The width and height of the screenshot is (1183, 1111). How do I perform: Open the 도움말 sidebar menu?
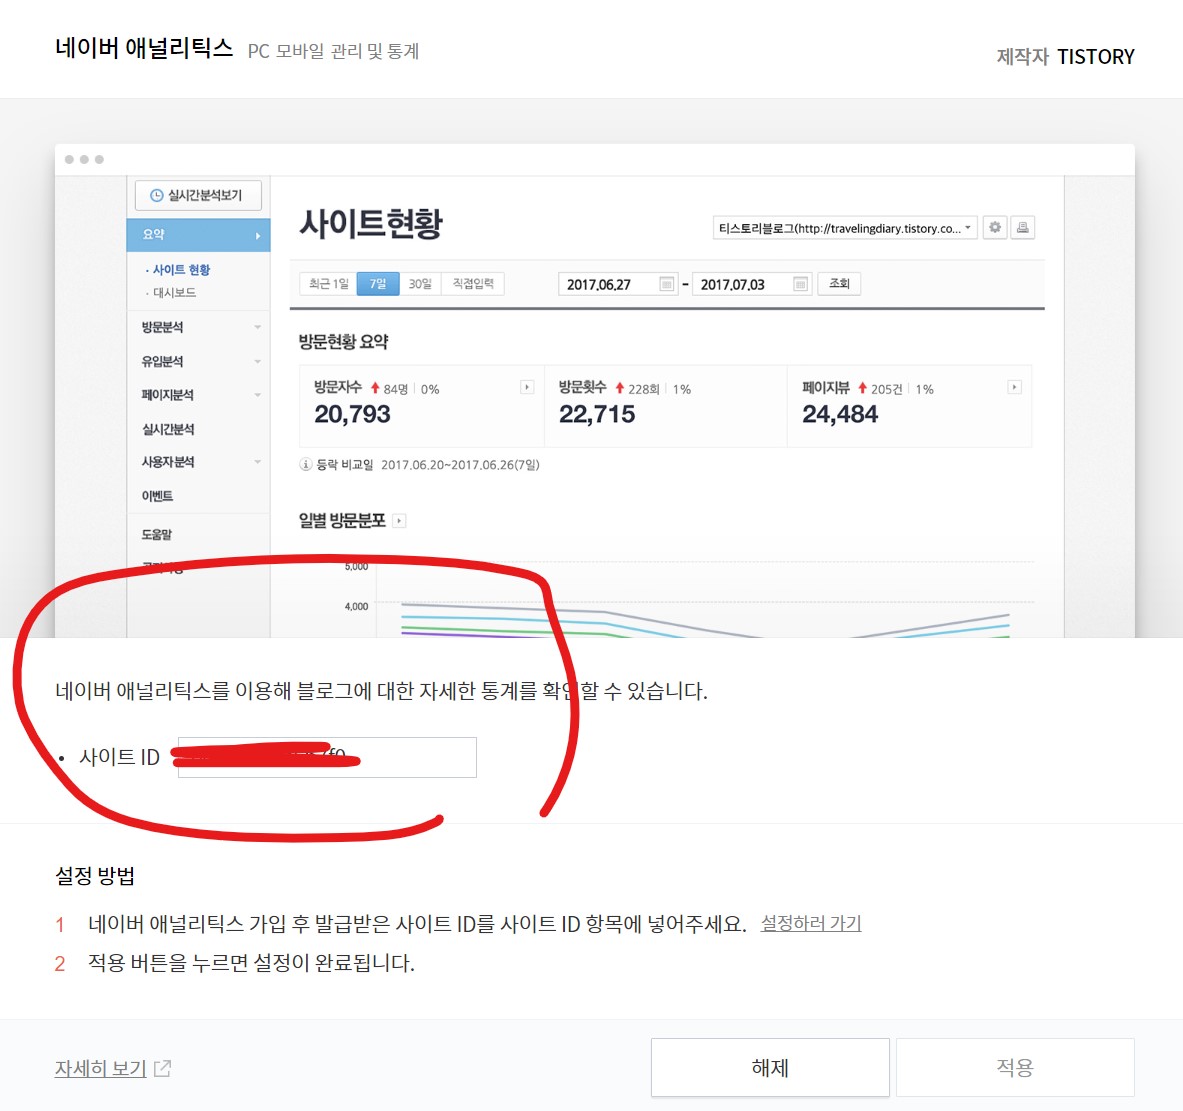click(x=156, y=534)
